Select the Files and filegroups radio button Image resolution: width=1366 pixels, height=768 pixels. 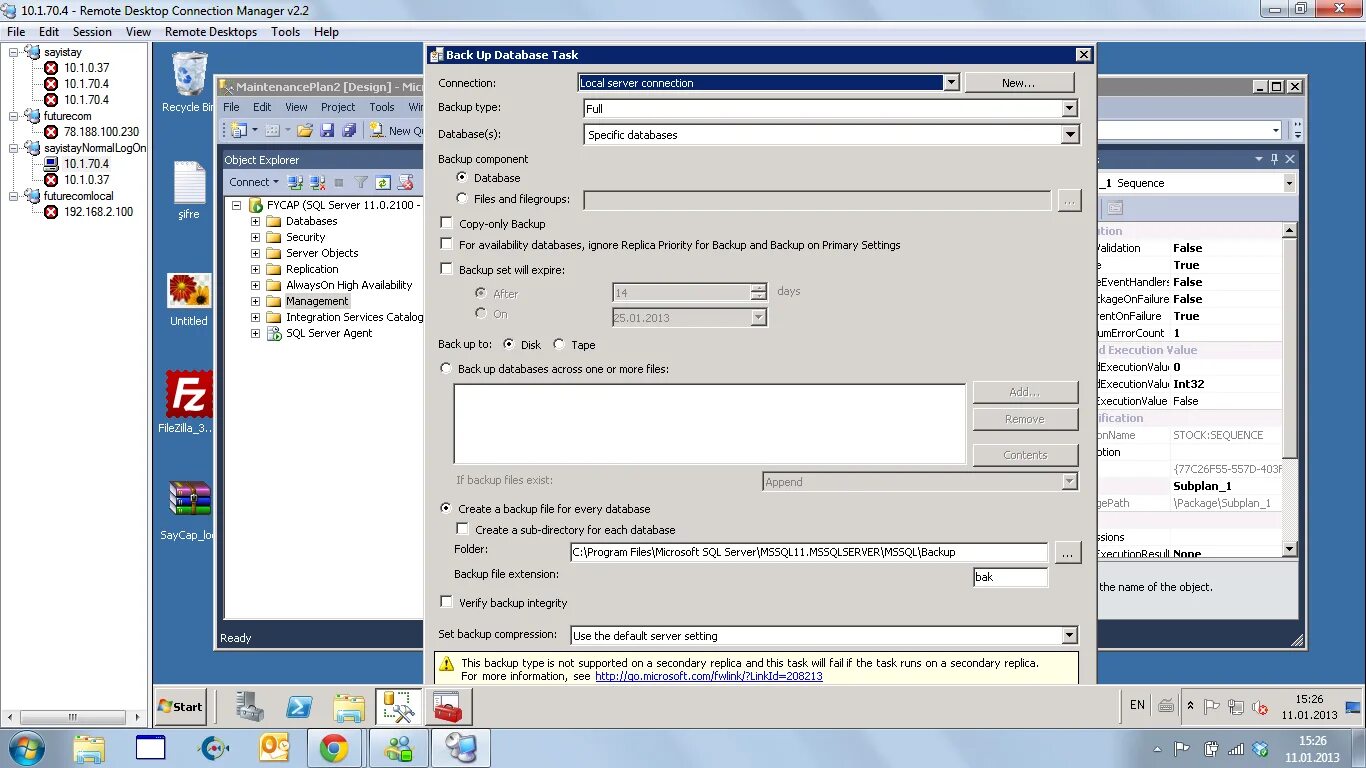(461, 199)
